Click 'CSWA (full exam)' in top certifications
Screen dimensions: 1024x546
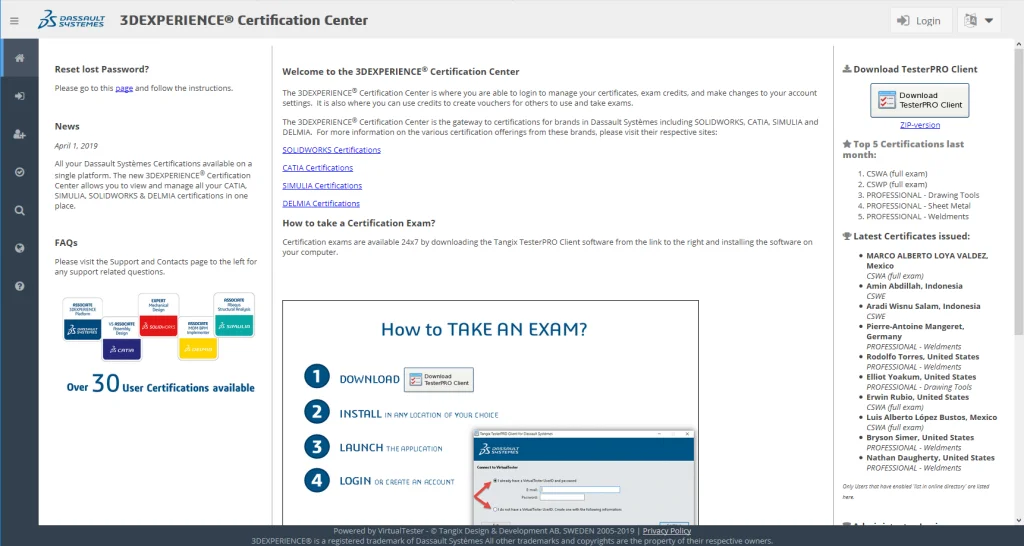[x=897, y=174]
